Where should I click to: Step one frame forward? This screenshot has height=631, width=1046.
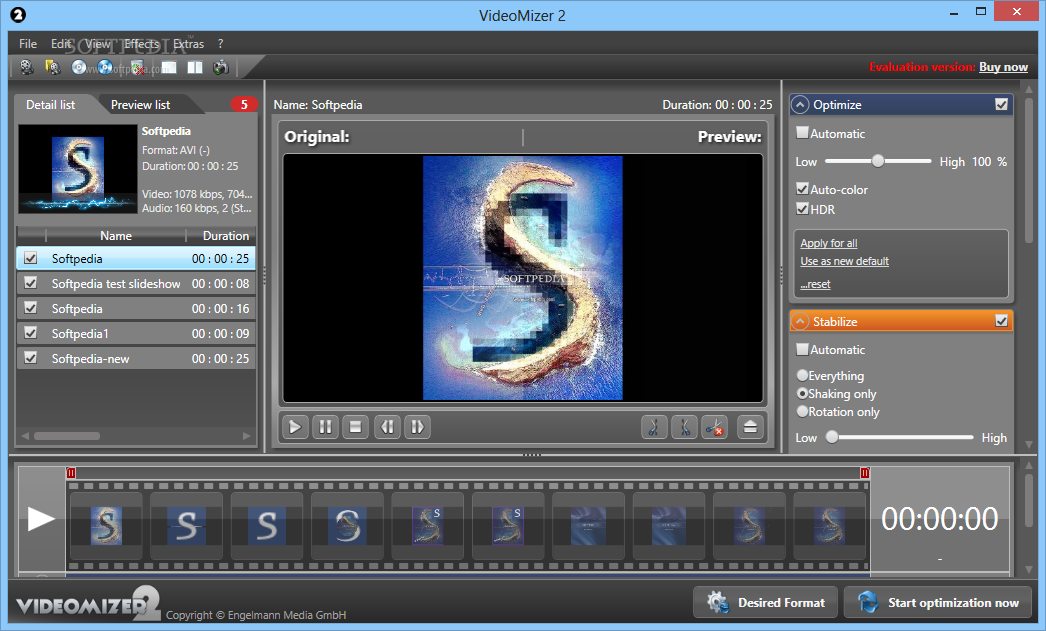pyautogui.click(x=418, y=427)
